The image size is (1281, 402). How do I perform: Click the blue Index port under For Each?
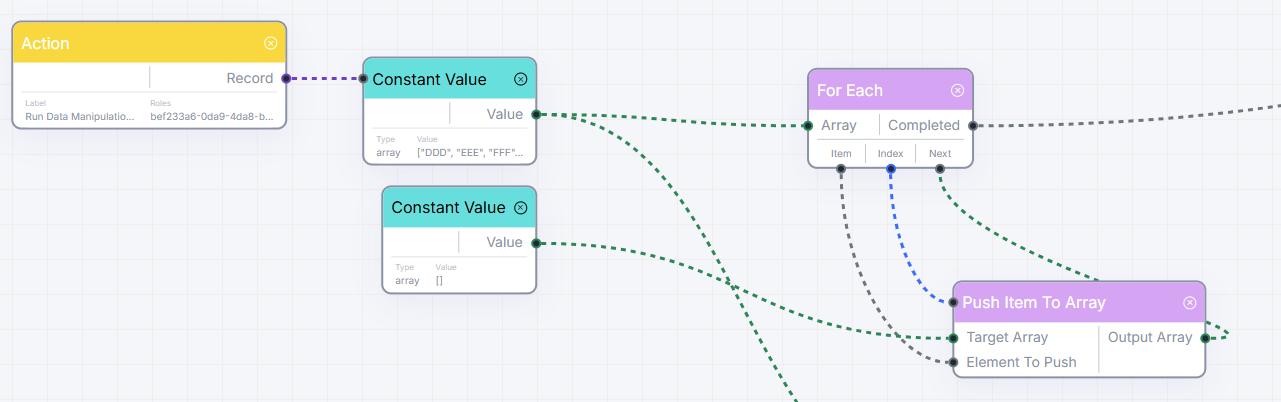tap(890, 169)
